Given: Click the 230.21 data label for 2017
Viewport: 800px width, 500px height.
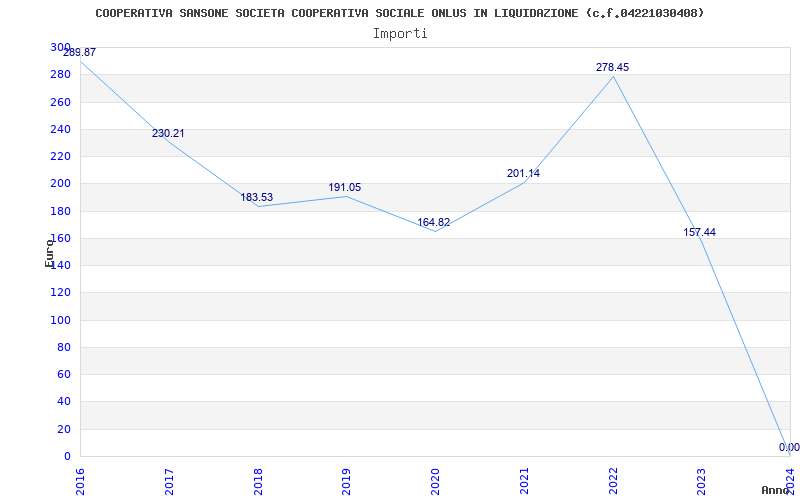Looking at the screenshot, I should coord(168,133).
